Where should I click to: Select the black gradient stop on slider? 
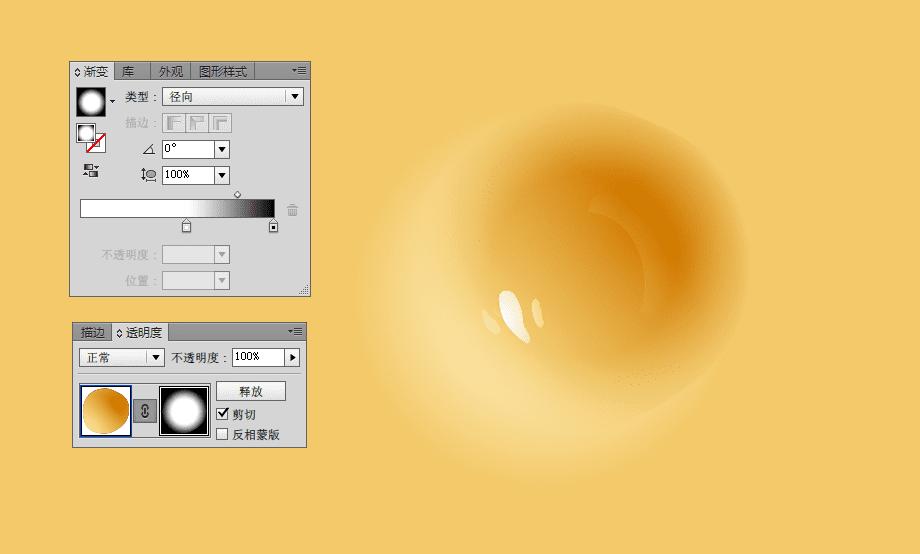pos(273,227)
